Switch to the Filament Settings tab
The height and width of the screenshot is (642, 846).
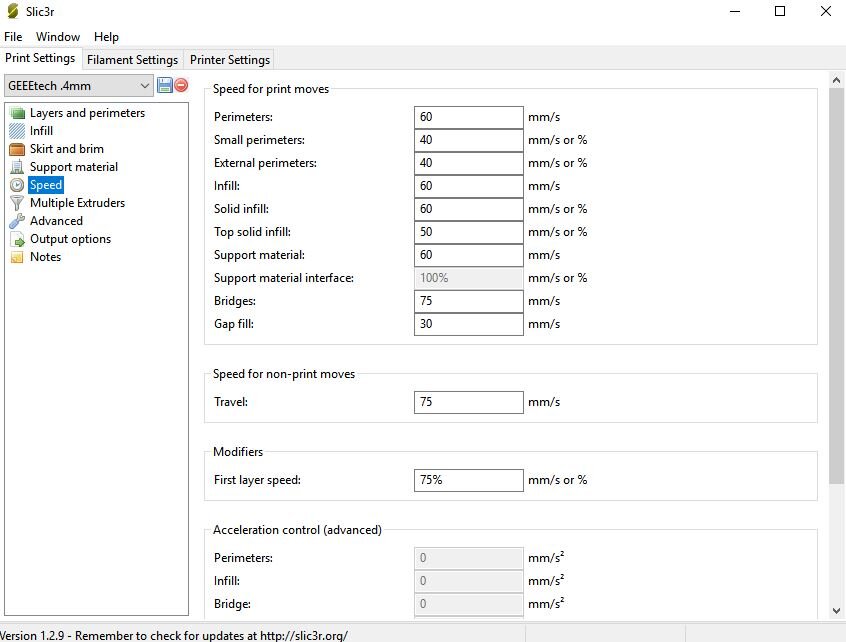(x=132, y=59)
